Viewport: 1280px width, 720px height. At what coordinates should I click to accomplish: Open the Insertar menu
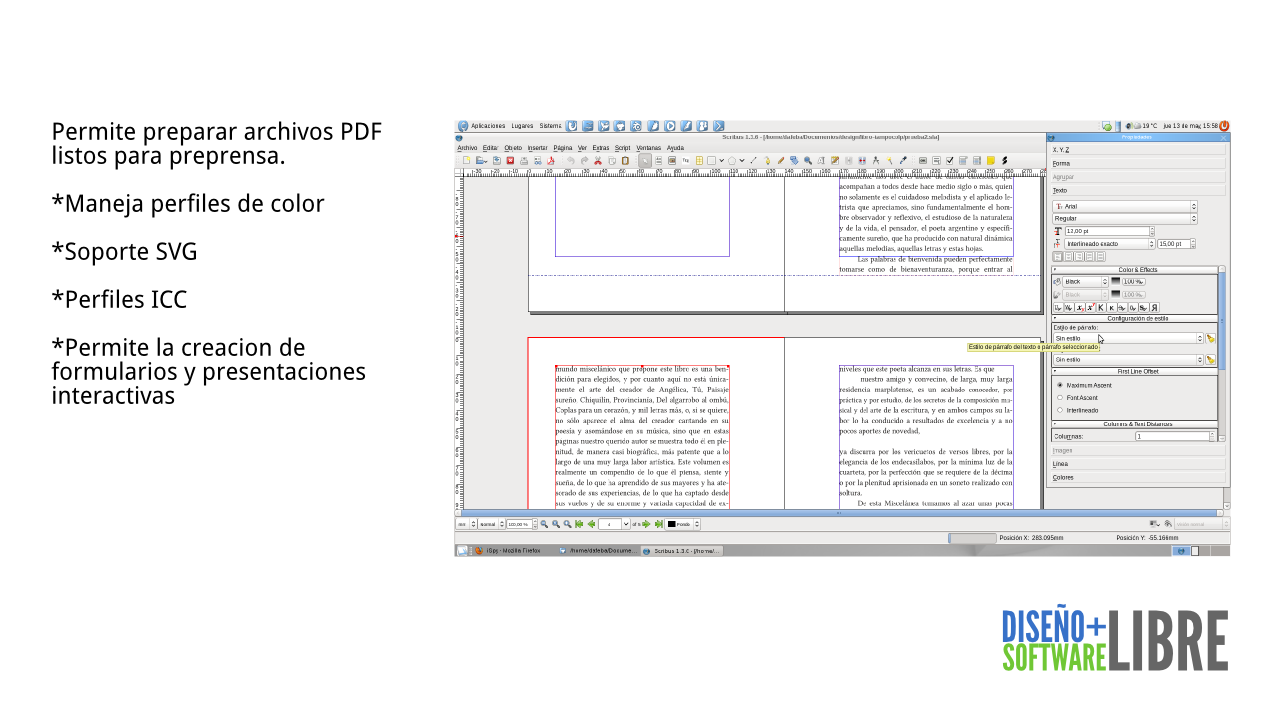click(x=538, y=148)
